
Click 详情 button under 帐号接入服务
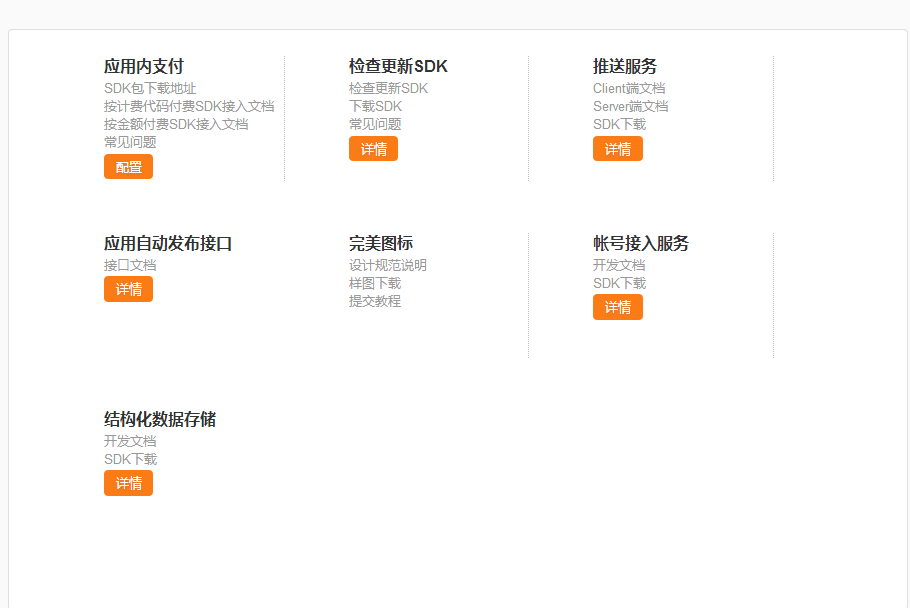(x=617, y=307)
